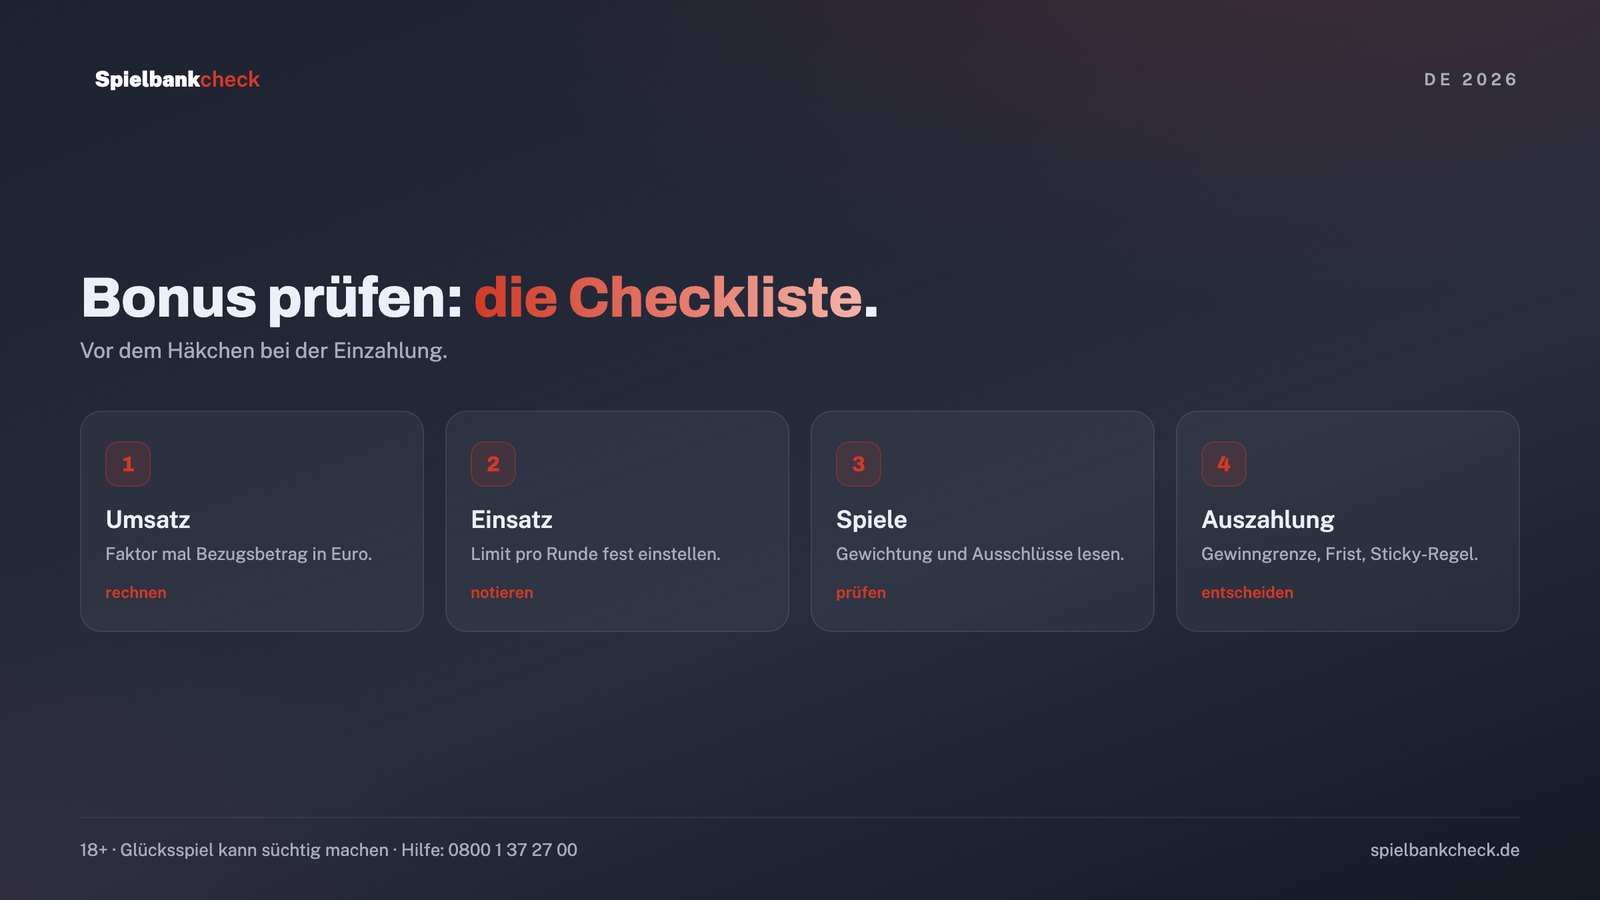Click the Umsatz card title
The width and height of the screenshot is (1600, 900).
click(148, 520)
